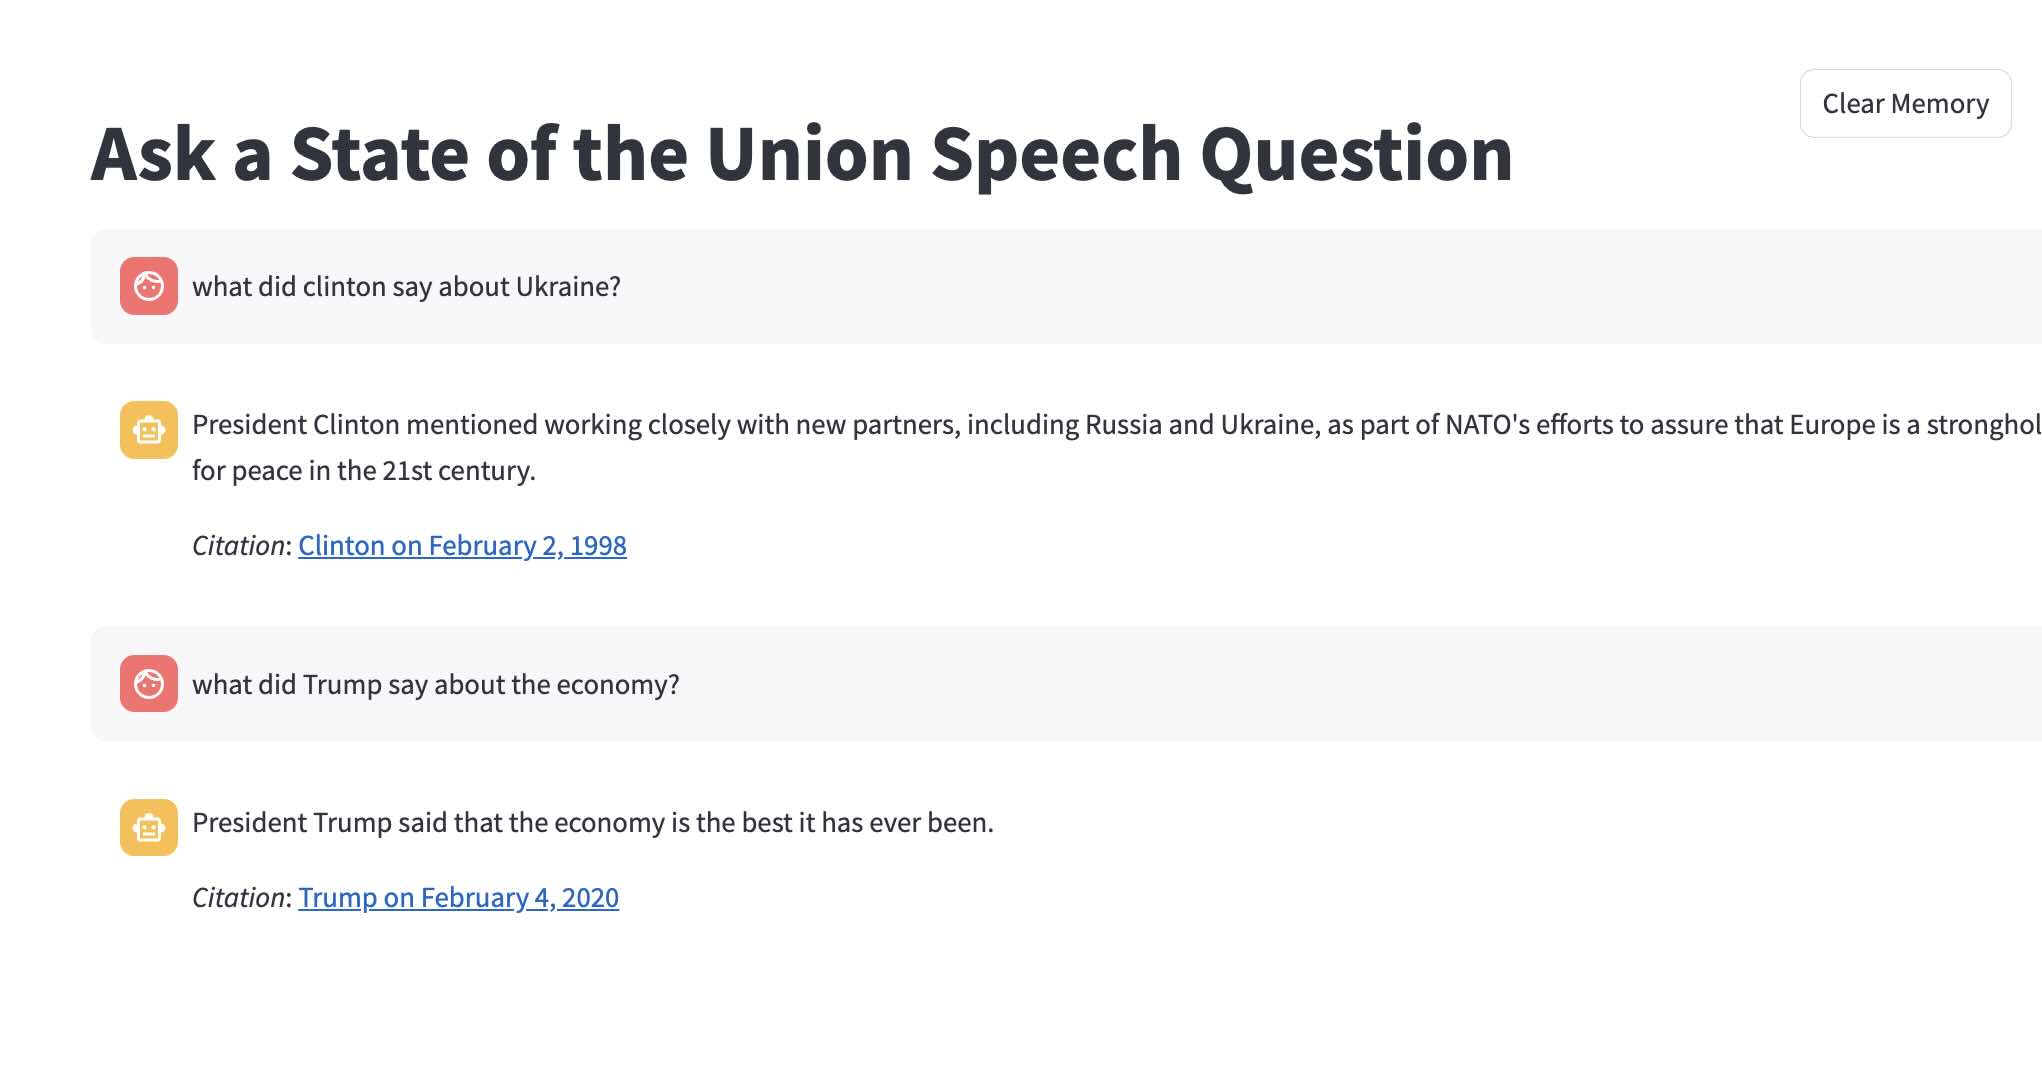This screenshot has height=1082, width=2042.
Task: Click the Citation label under Trump's answer
Action: (239, 898)
